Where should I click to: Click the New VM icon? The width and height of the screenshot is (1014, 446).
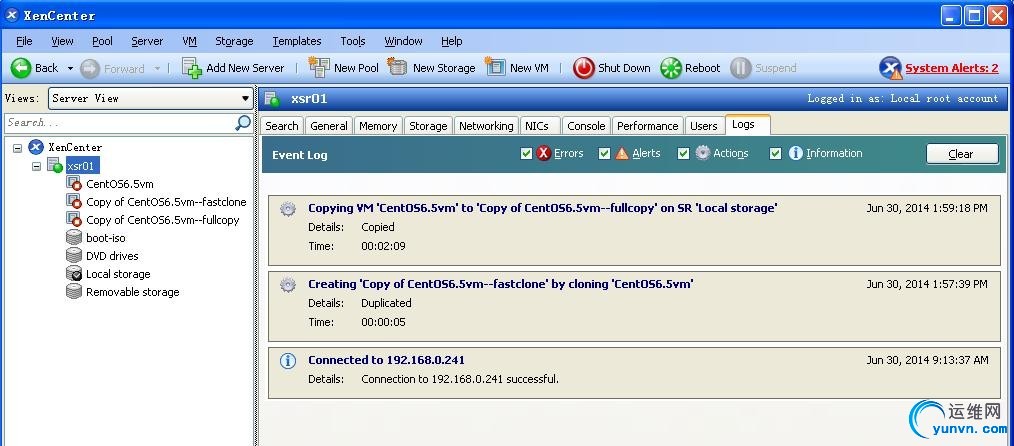click(495, 67)
